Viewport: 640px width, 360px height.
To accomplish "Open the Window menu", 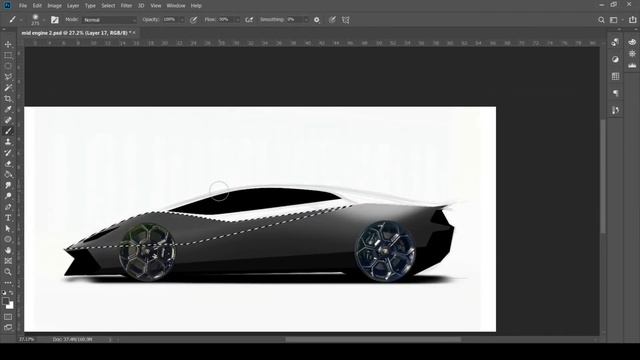I will click(176, 6).
